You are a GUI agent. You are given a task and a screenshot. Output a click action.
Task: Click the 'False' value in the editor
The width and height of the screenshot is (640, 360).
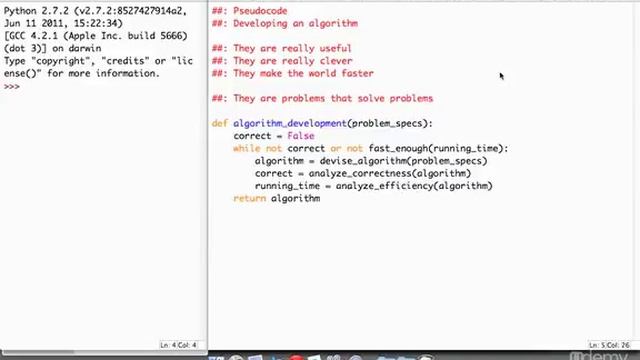pos(301,136)
